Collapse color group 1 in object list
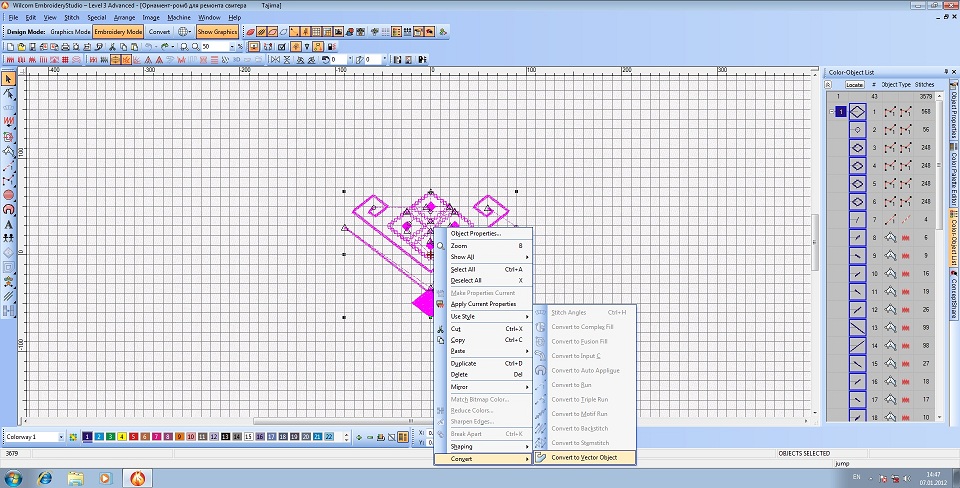This screenshot has width=960, height=488. pos(830,112)
